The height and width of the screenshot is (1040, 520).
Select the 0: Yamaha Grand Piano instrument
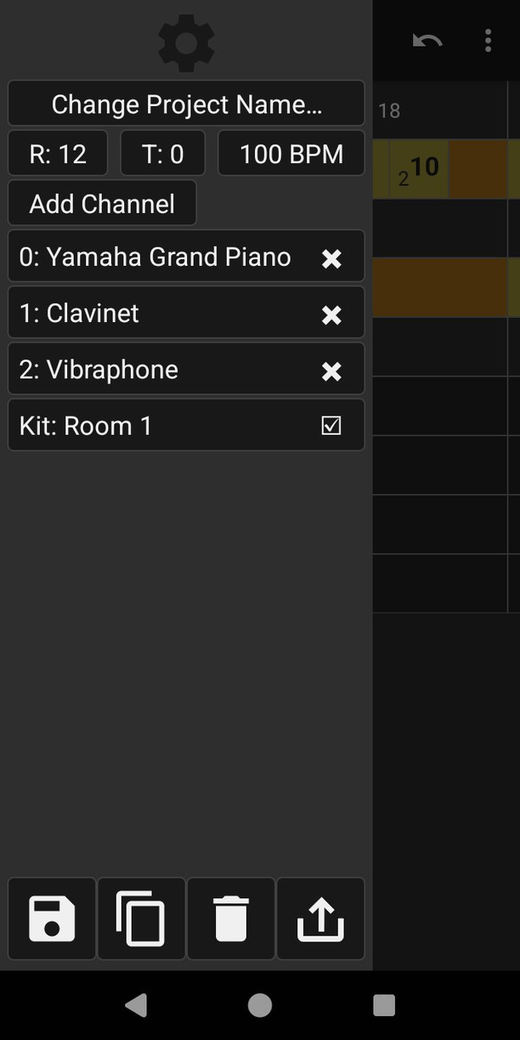(155, 257)
